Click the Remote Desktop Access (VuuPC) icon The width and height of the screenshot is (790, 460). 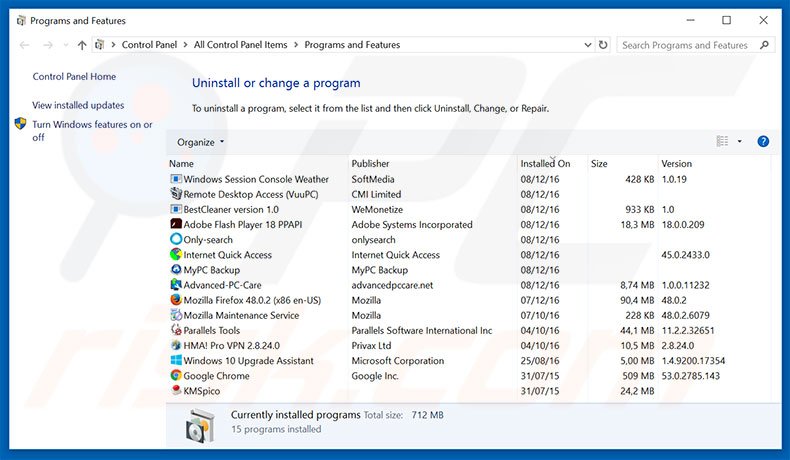pyautogui.click(x=176, y=194)
